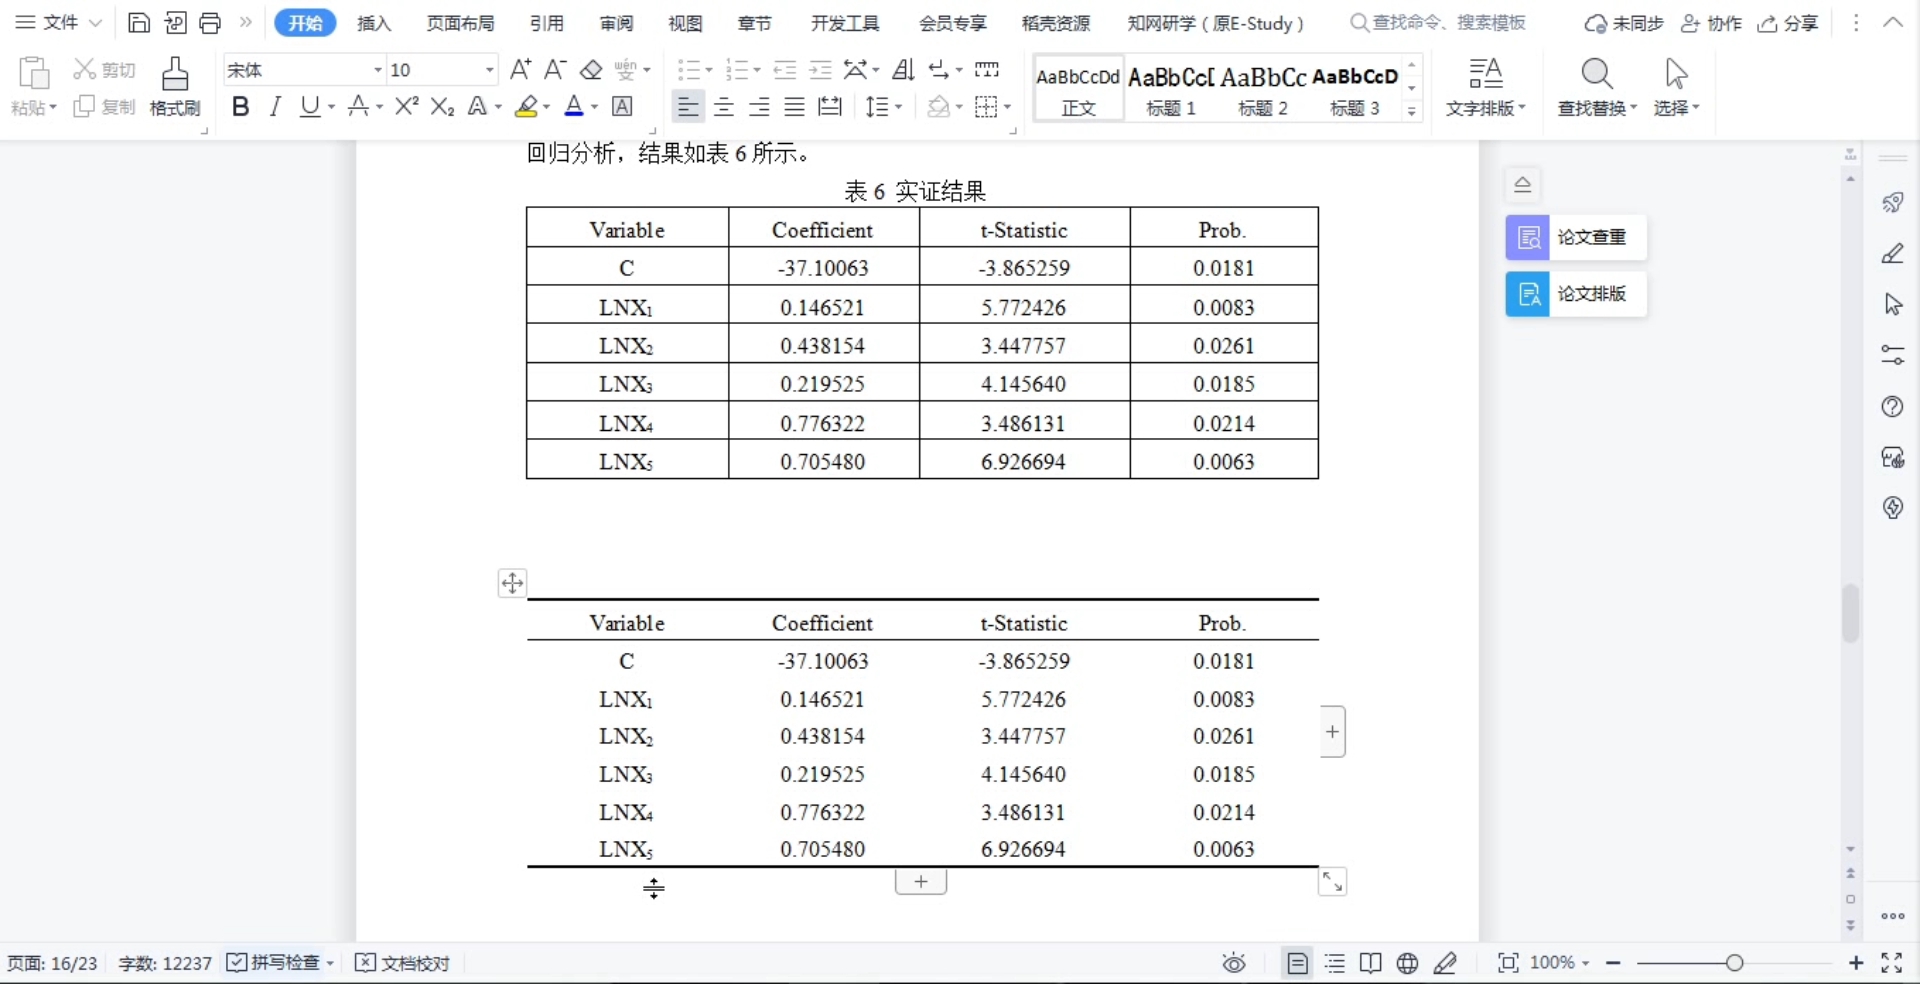Switch to reading layout view
This screenshot has width=1920, height=984.
[x=1371, y=963]
